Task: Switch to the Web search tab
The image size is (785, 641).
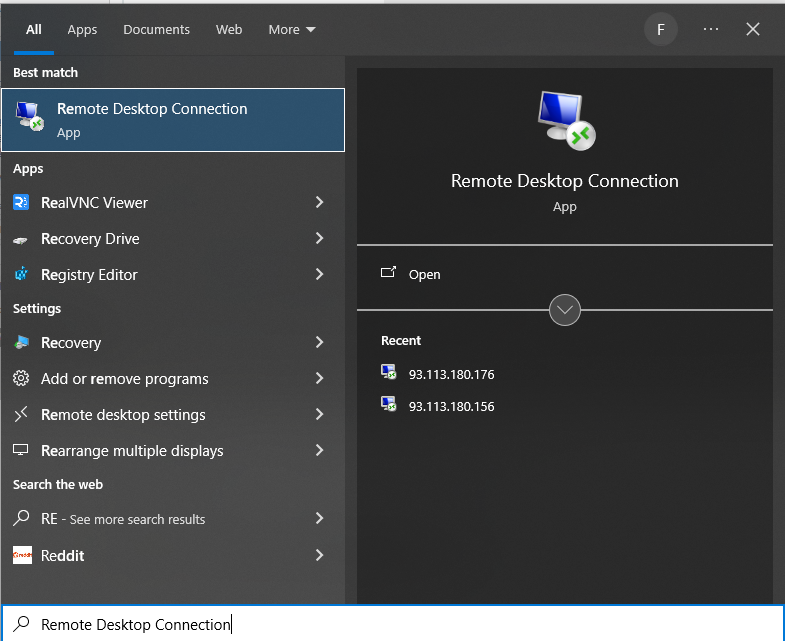Action: pyautogui.click(x=229, y=30)
